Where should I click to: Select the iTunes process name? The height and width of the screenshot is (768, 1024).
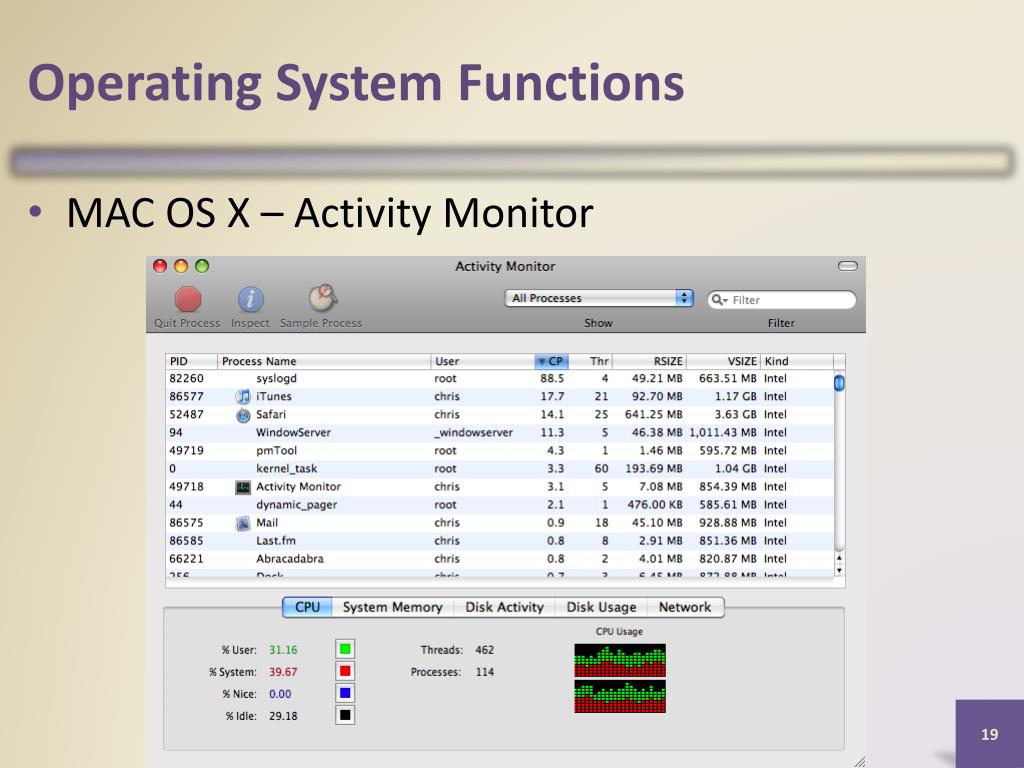[274, 396]
